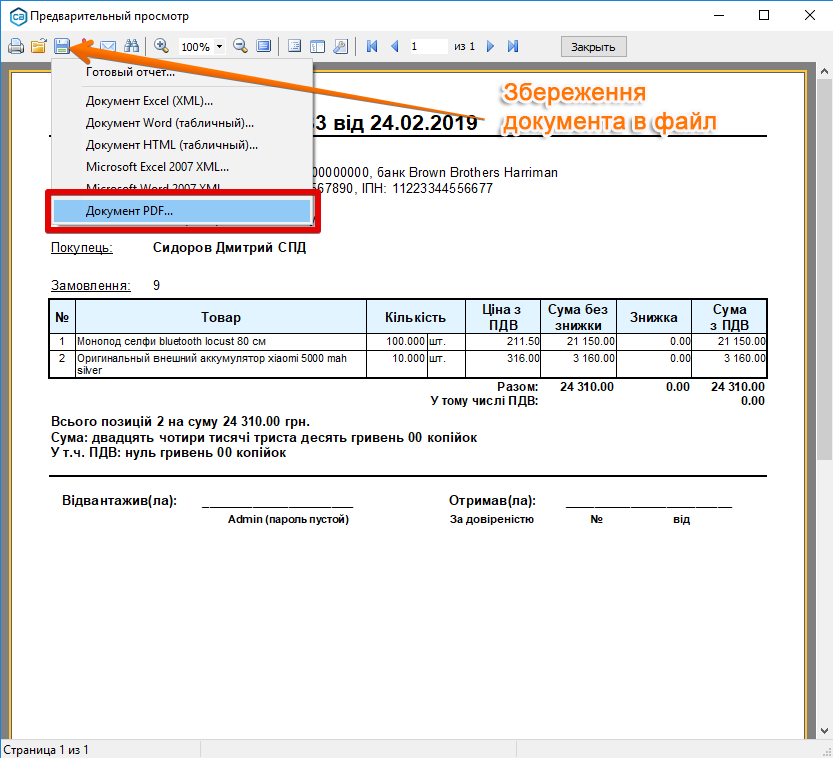Click Страница 1 из 1 in the status bar

click(46, 750)
